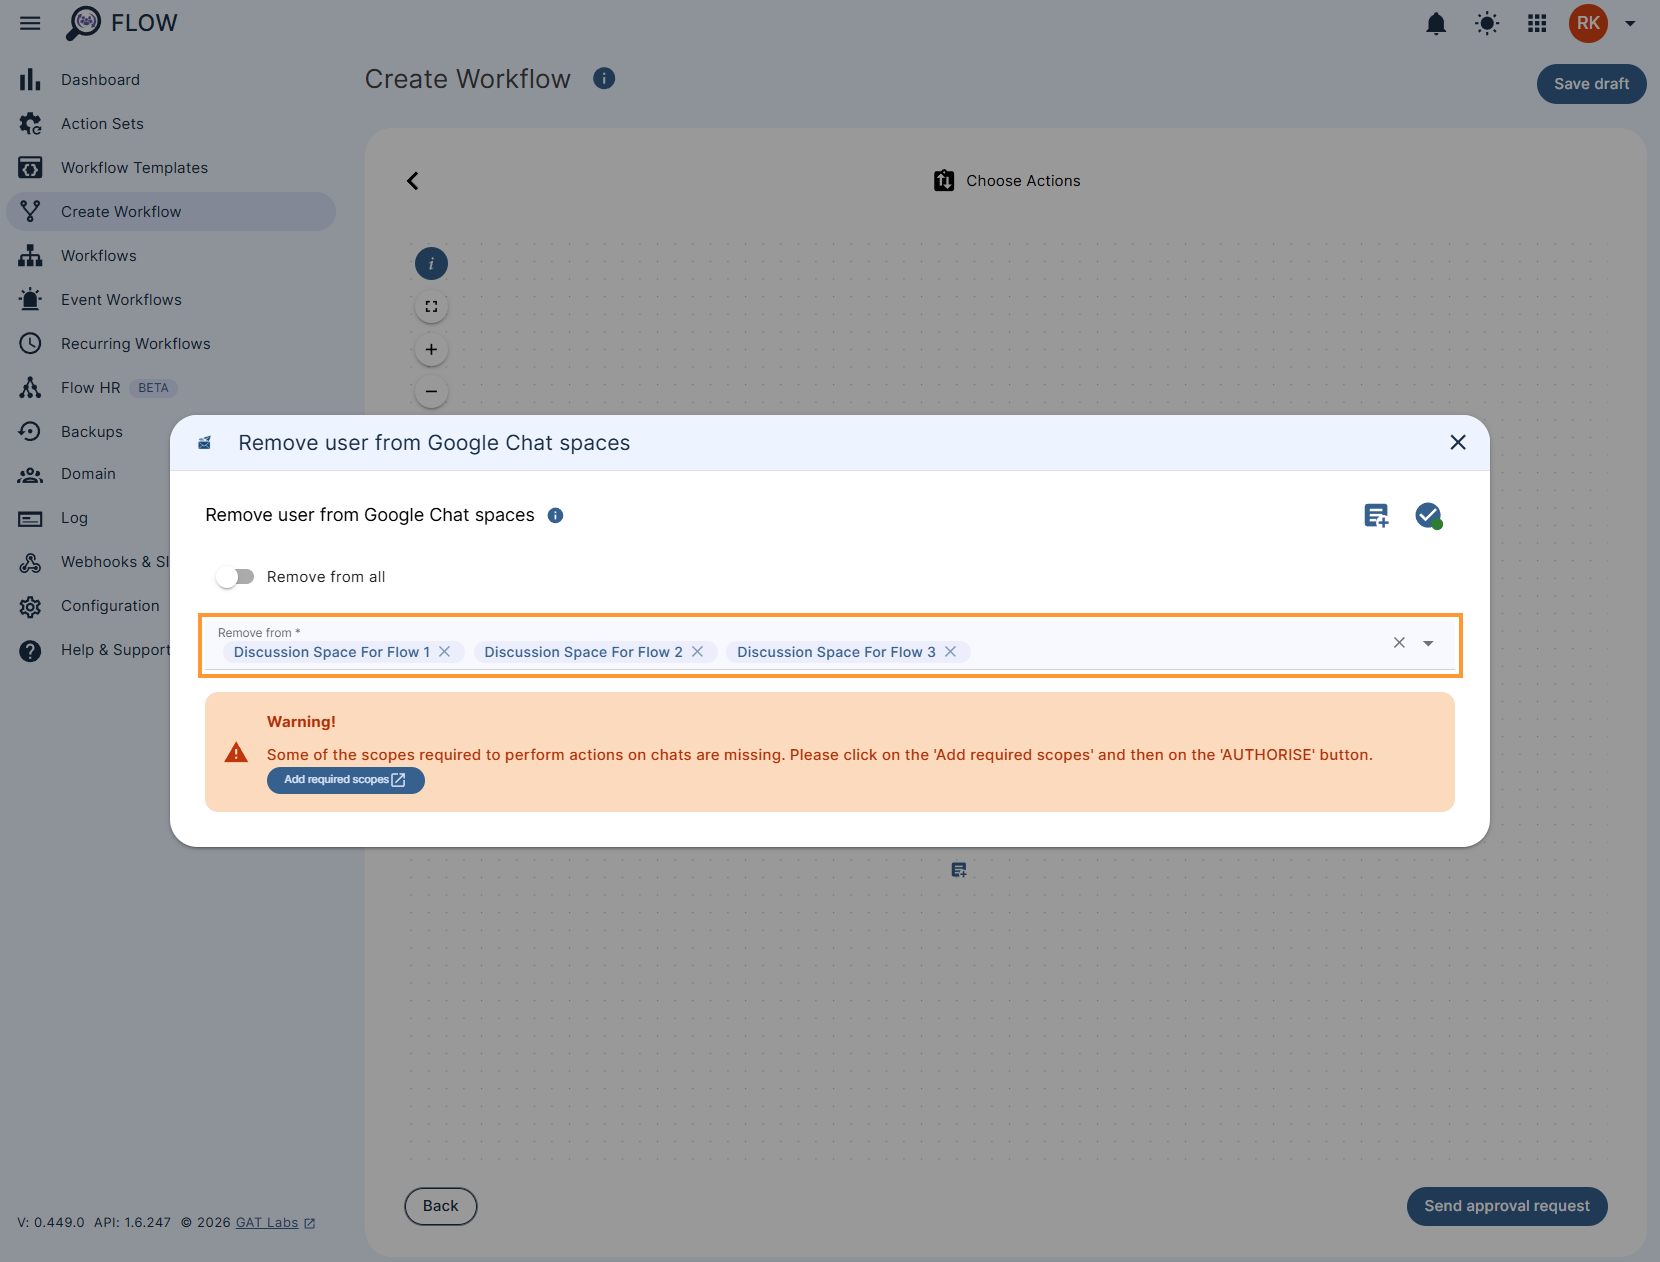This screenshot has height=1262, width=1660.
Task: Close the Remove user dialog
Action: pos(1458,442)
